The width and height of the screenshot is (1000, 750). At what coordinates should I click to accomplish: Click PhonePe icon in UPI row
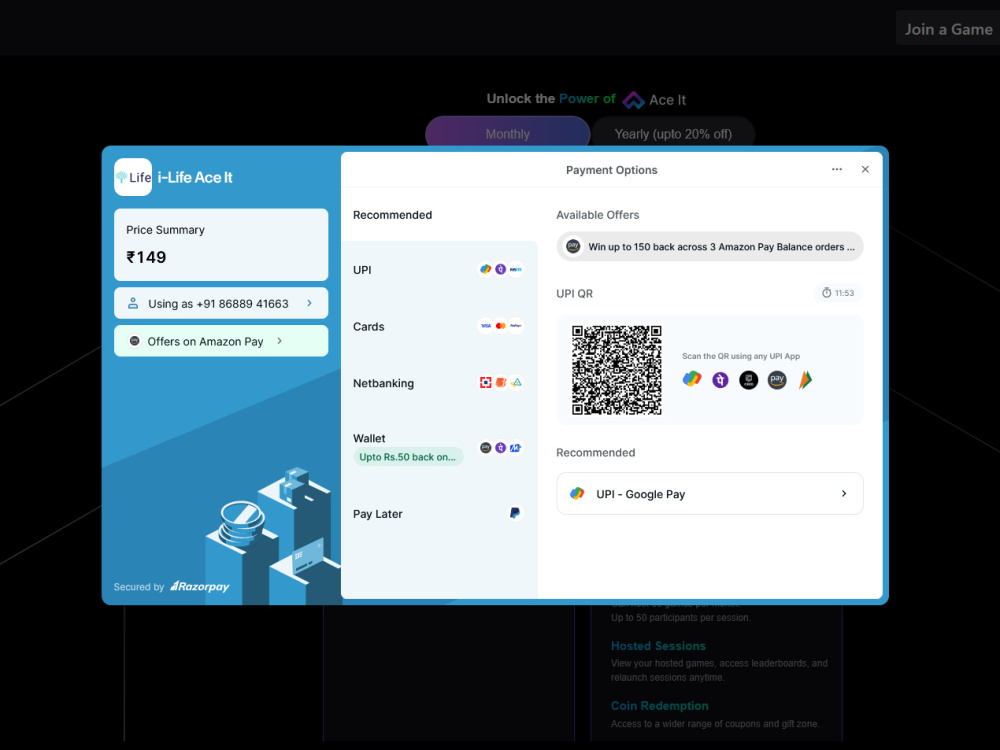(501, 269)
